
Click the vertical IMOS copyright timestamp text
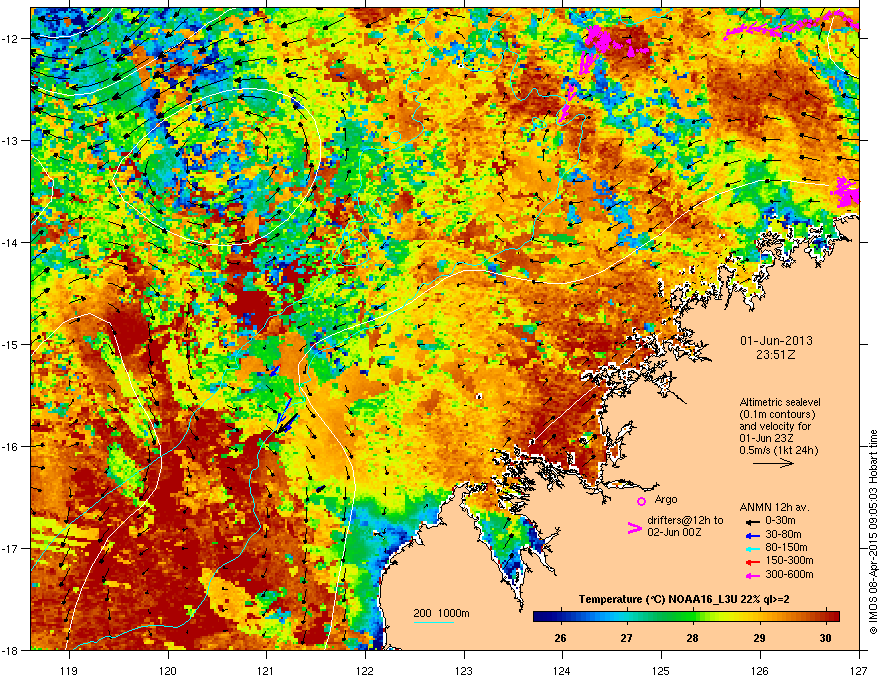pyautogui.click(x=873, y=532)
